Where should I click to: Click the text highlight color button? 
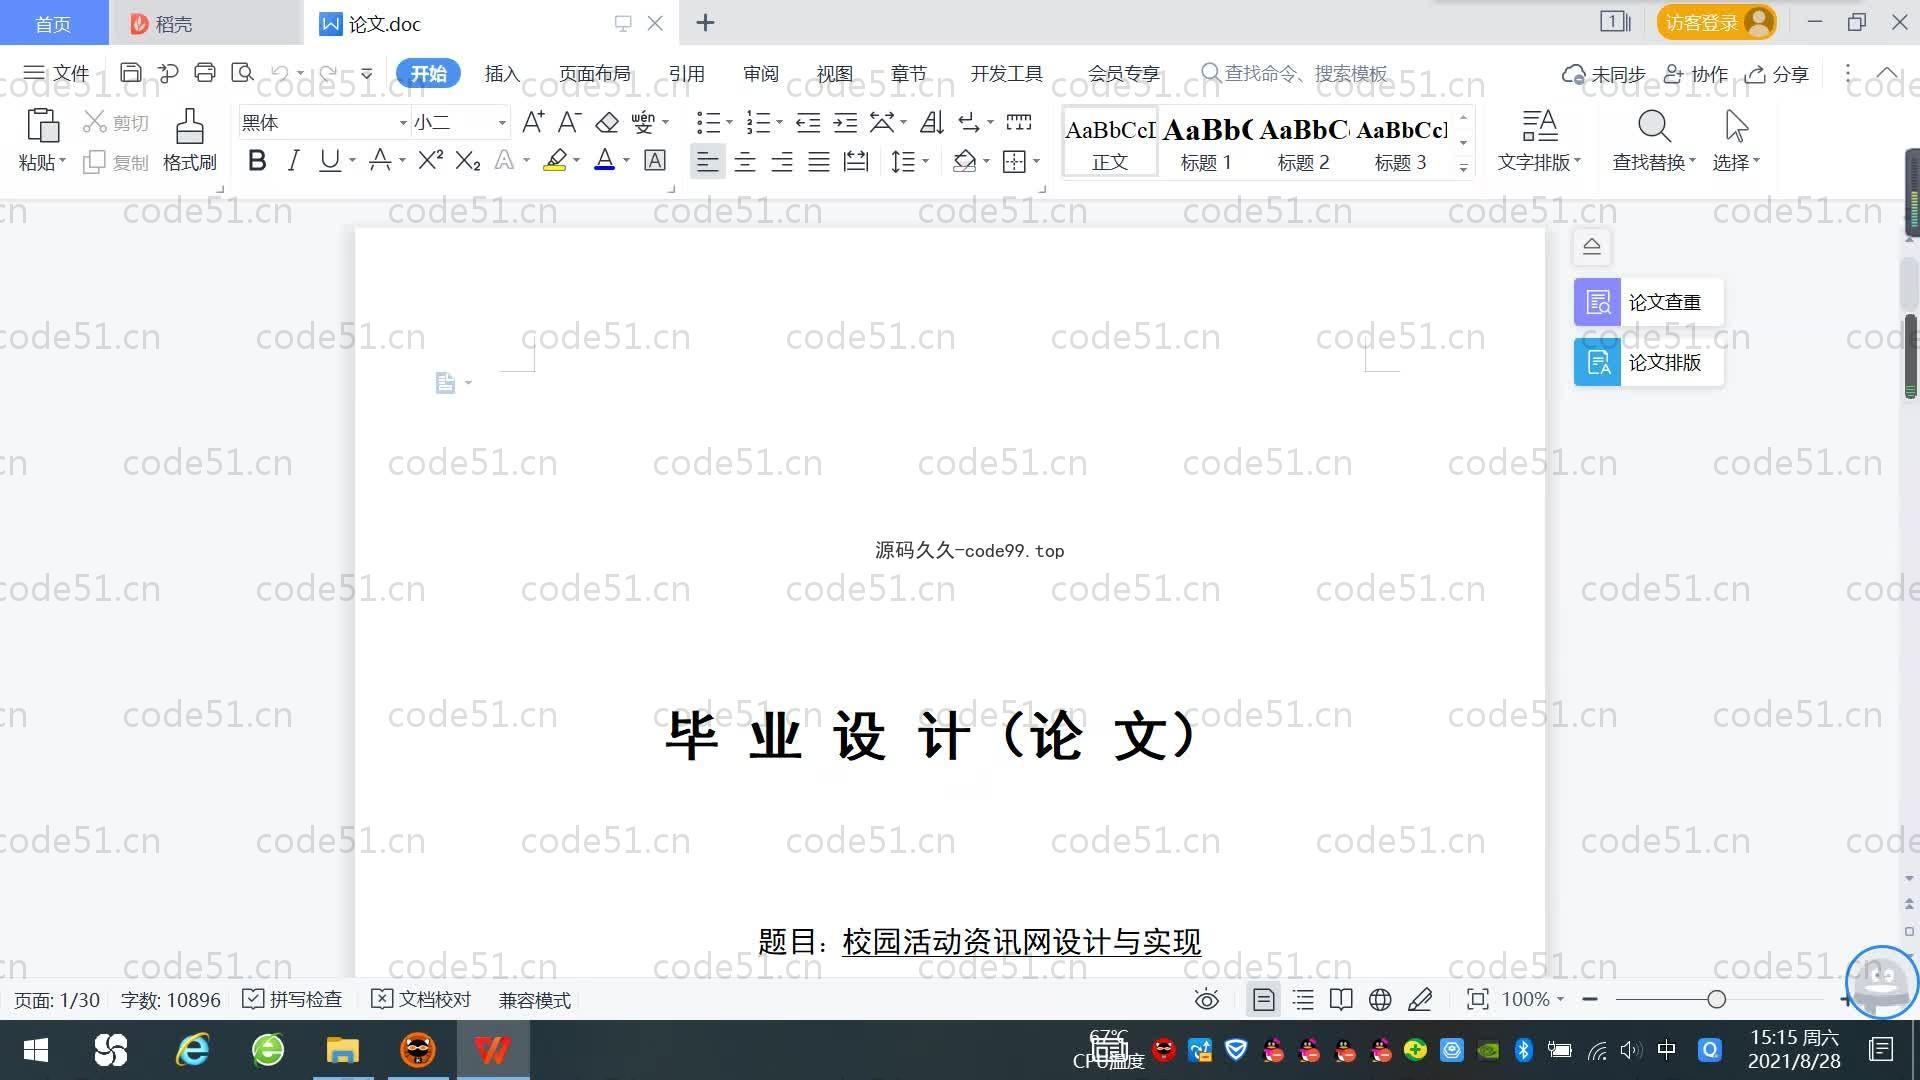[555, 161]
